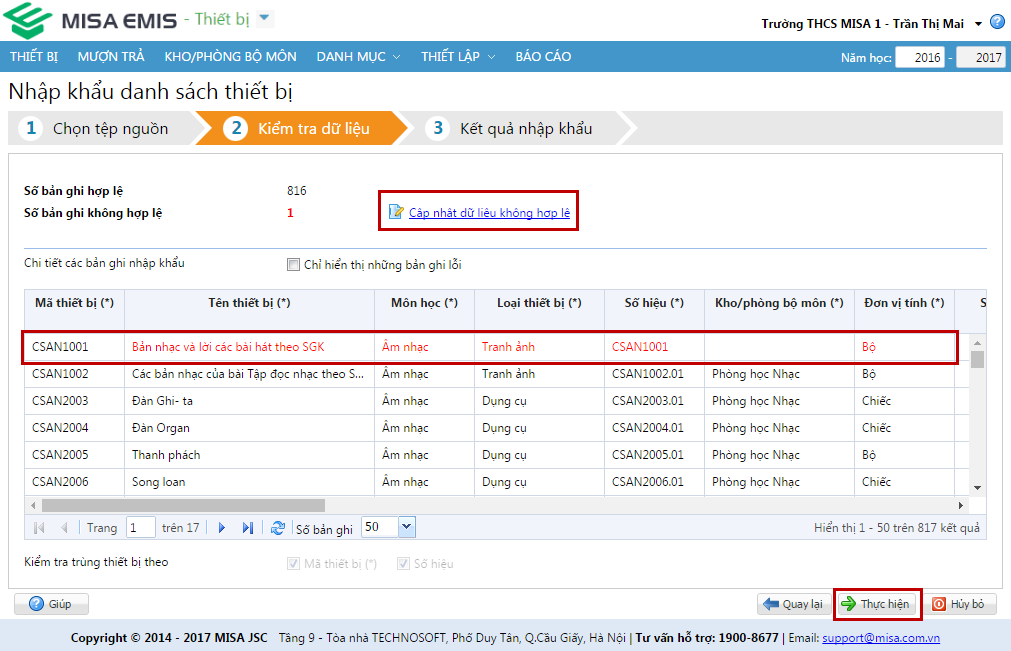Screen dimensions: 1011x651
Task: Open the Báo cáo menu
Action: click(543, 57)
